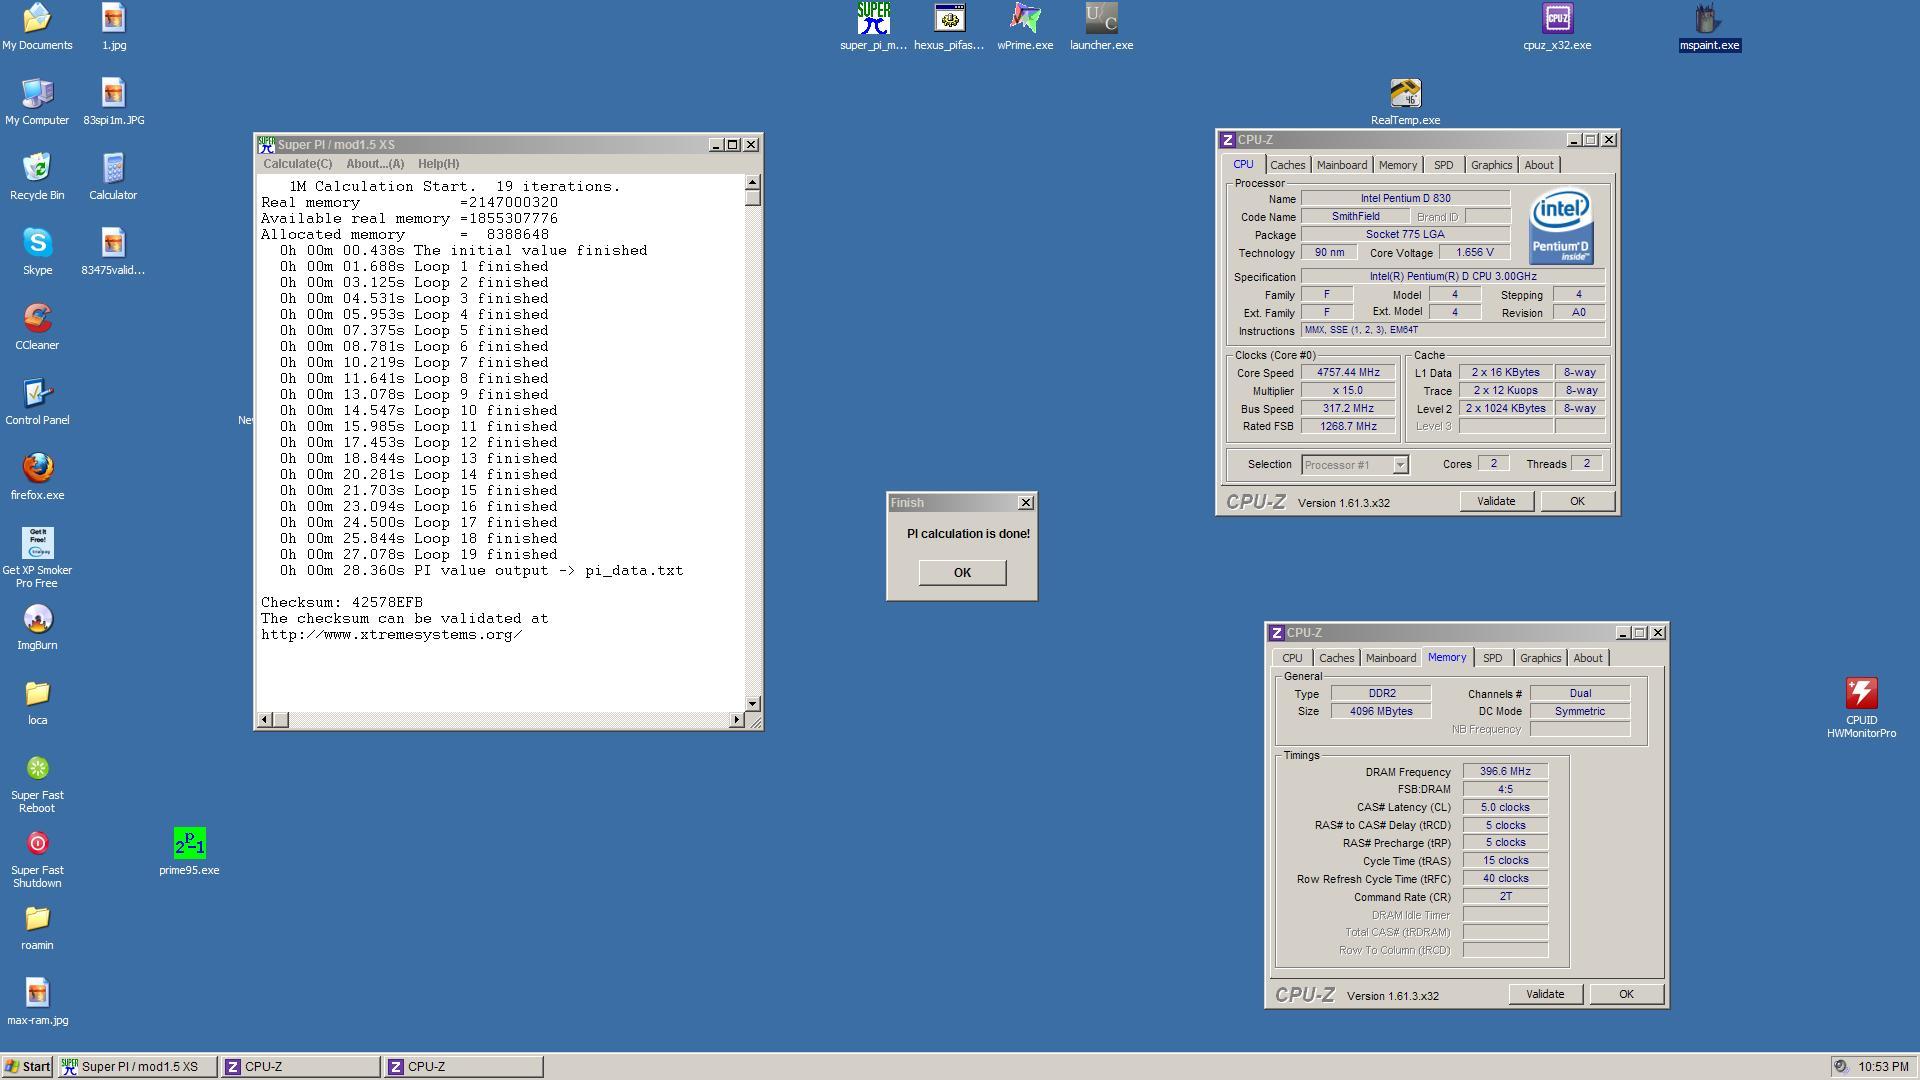1920x1080 pixels.
Task: Open the Control Panel shortcut
Action: click(x=37, y=401)
